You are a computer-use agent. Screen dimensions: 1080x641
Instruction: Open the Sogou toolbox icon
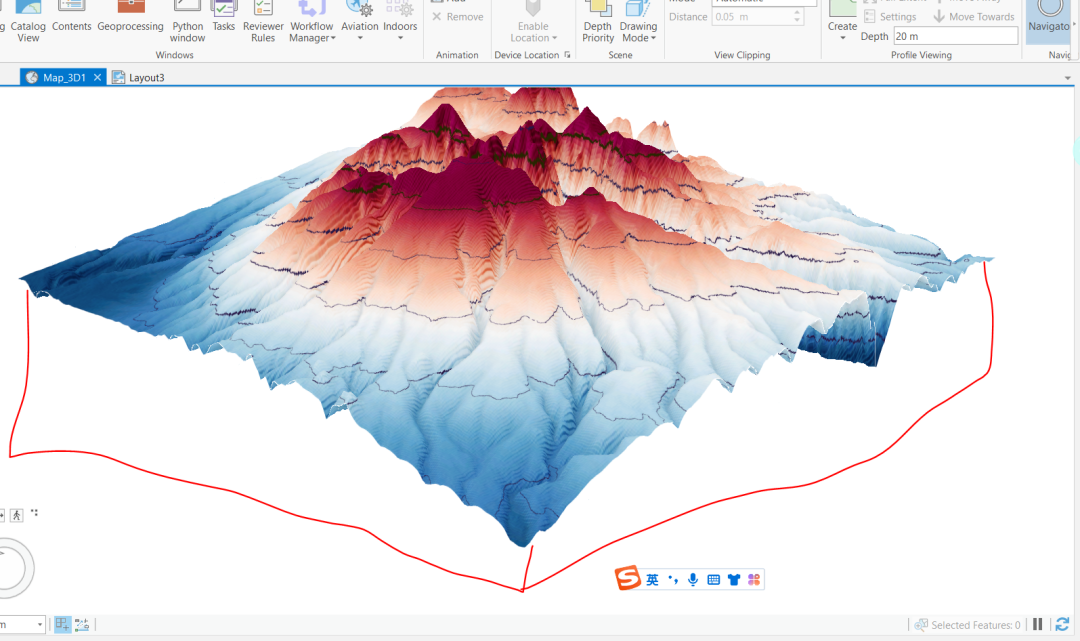point(754,580)
